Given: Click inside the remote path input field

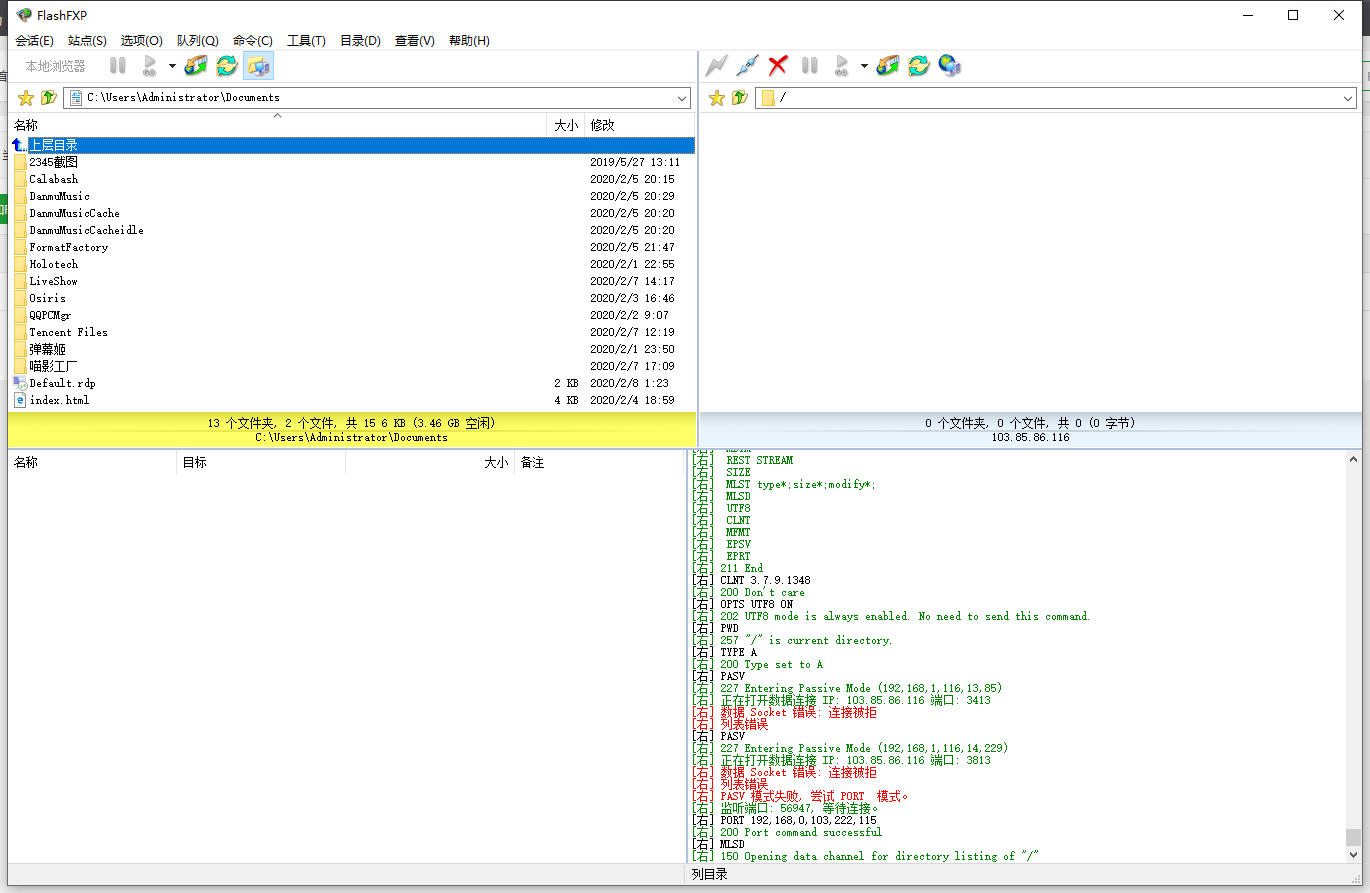Looking at the screenshot, I should 1058,98.
